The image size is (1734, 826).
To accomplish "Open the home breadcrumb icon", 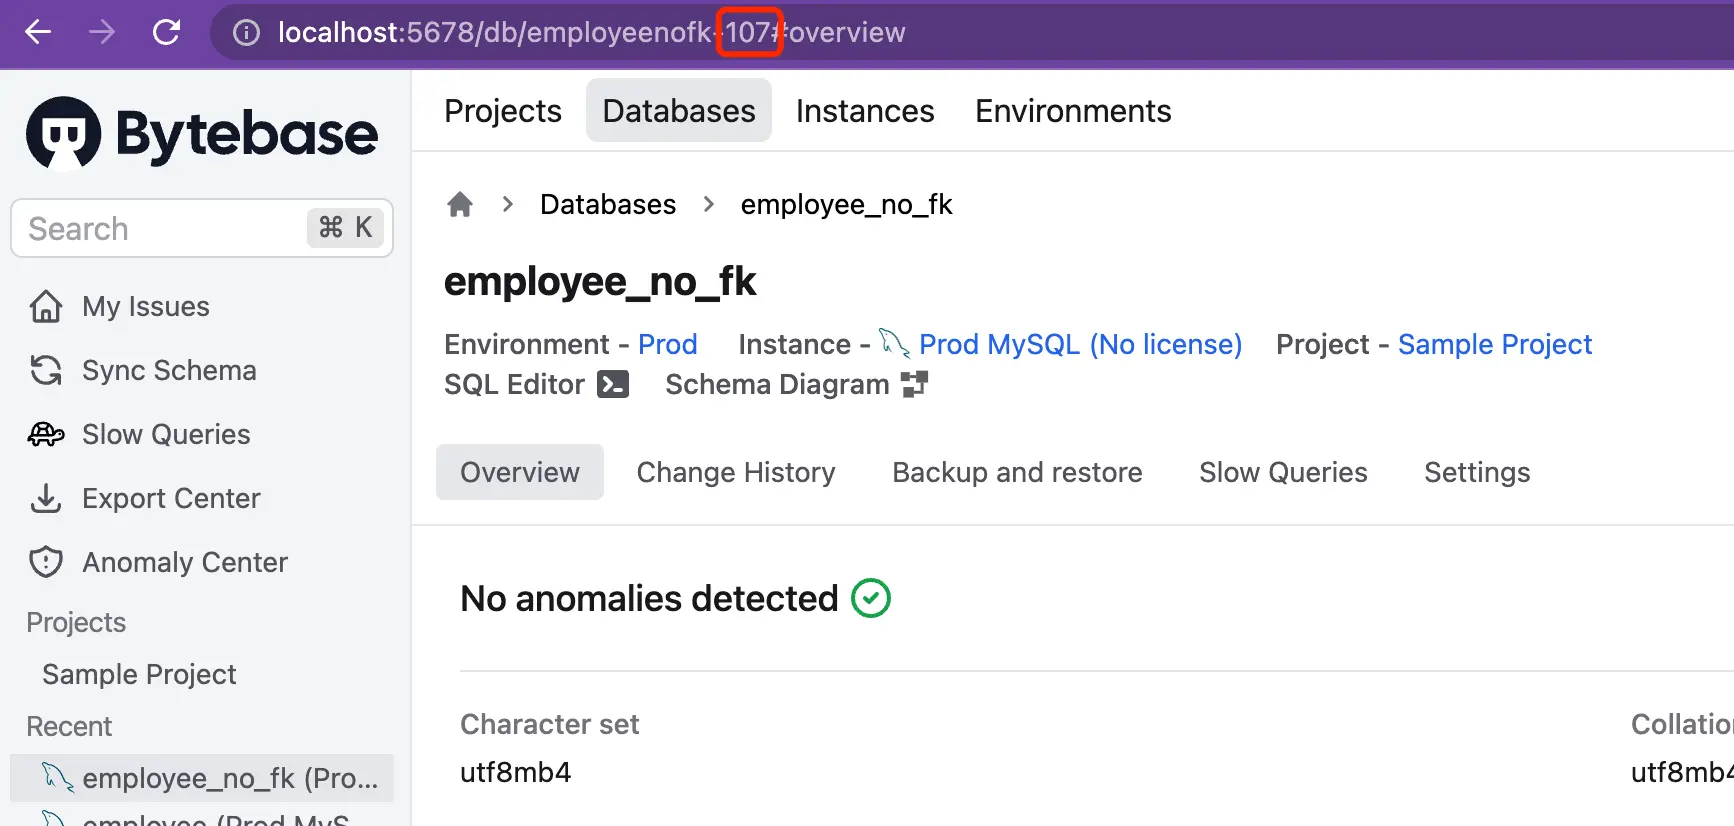I will point(460,205).
